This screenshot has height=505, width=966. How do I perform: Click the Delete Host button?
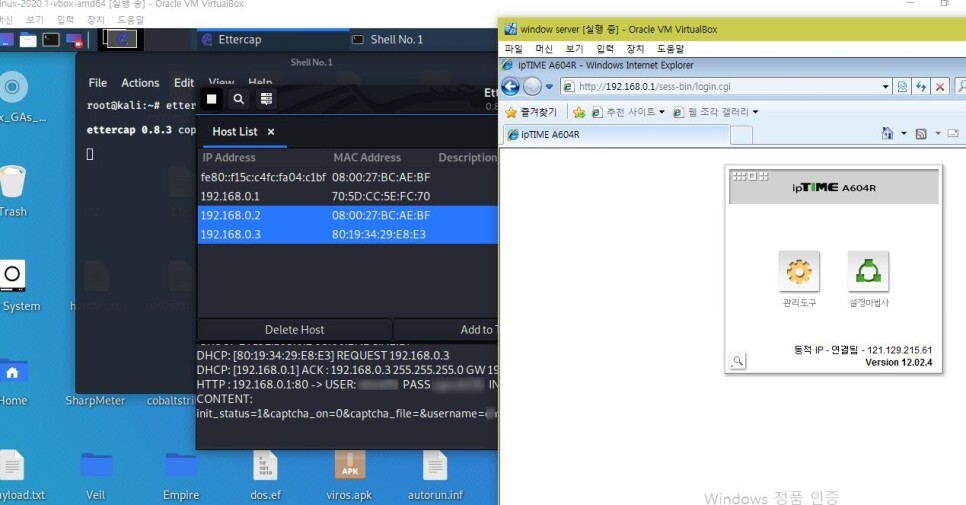click(x=294, y=329)
